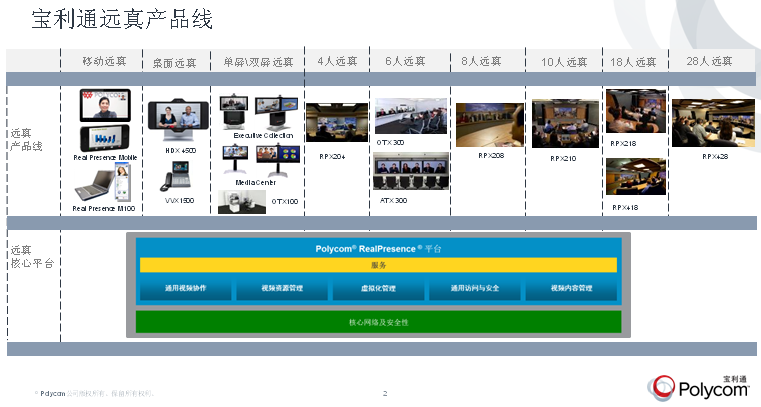Screen dimensions: 761x407
Task: Click the OTX100 label
Action: [284, 201]
